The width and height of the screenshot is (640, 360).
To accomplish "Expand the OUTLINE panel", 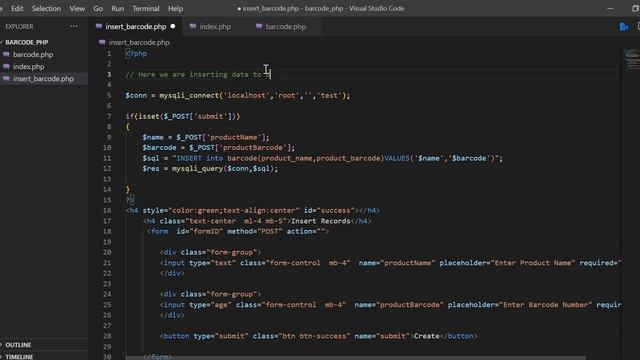I will point(18,345).
